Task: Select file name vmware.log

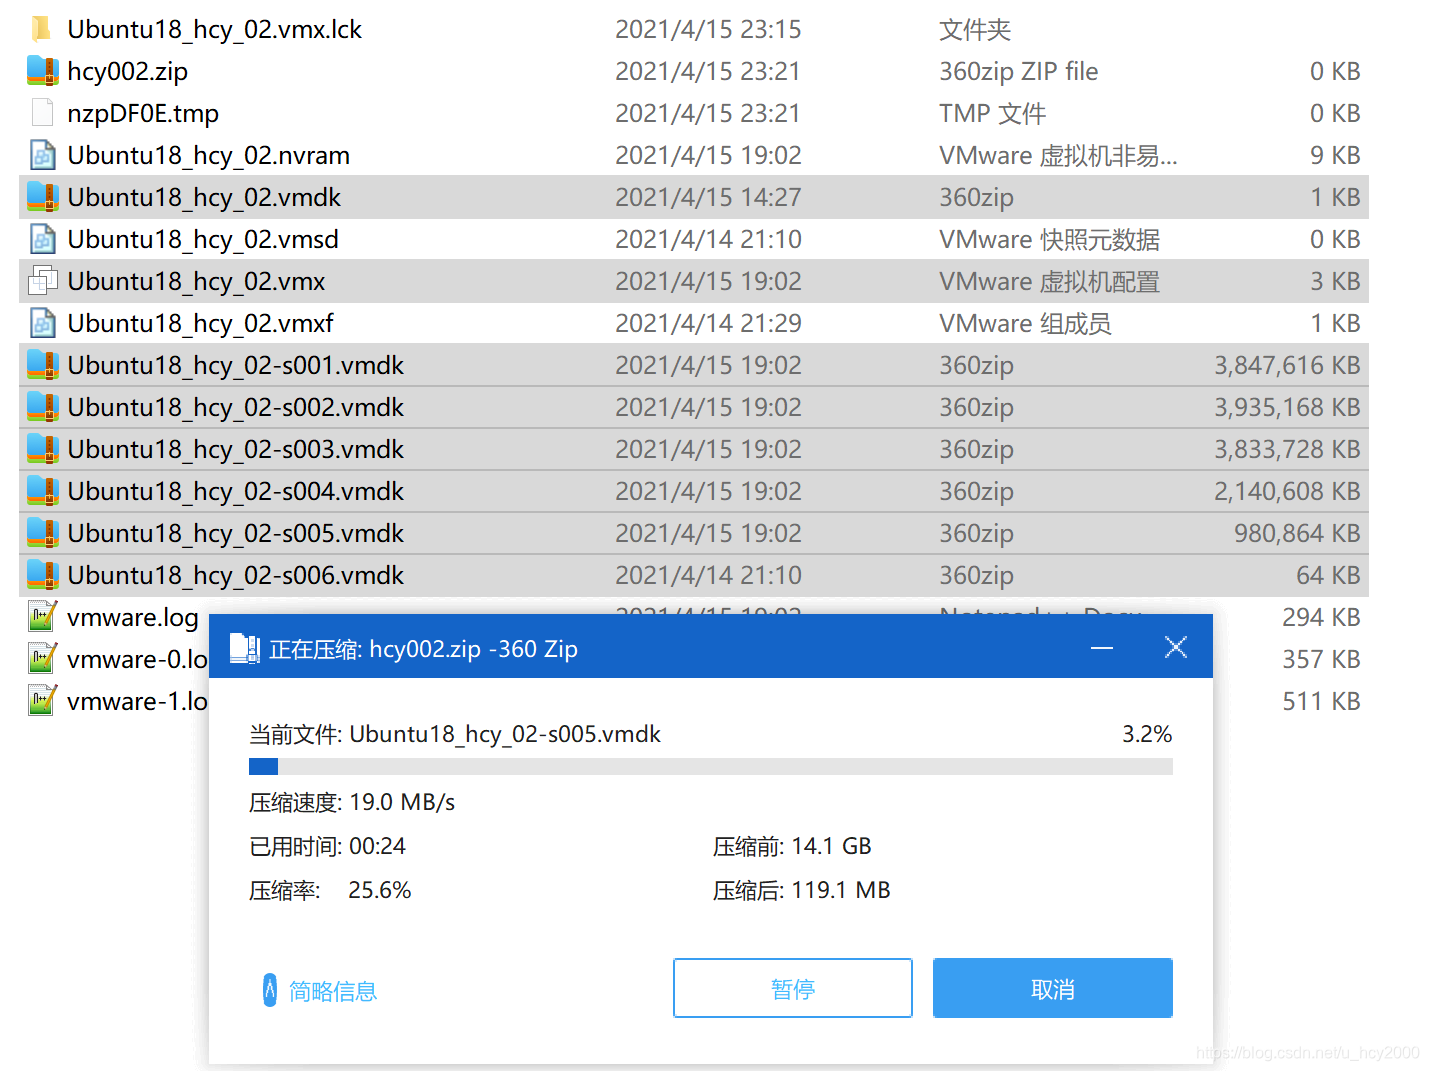Action: pyautogui.click(x=132, y=618)
